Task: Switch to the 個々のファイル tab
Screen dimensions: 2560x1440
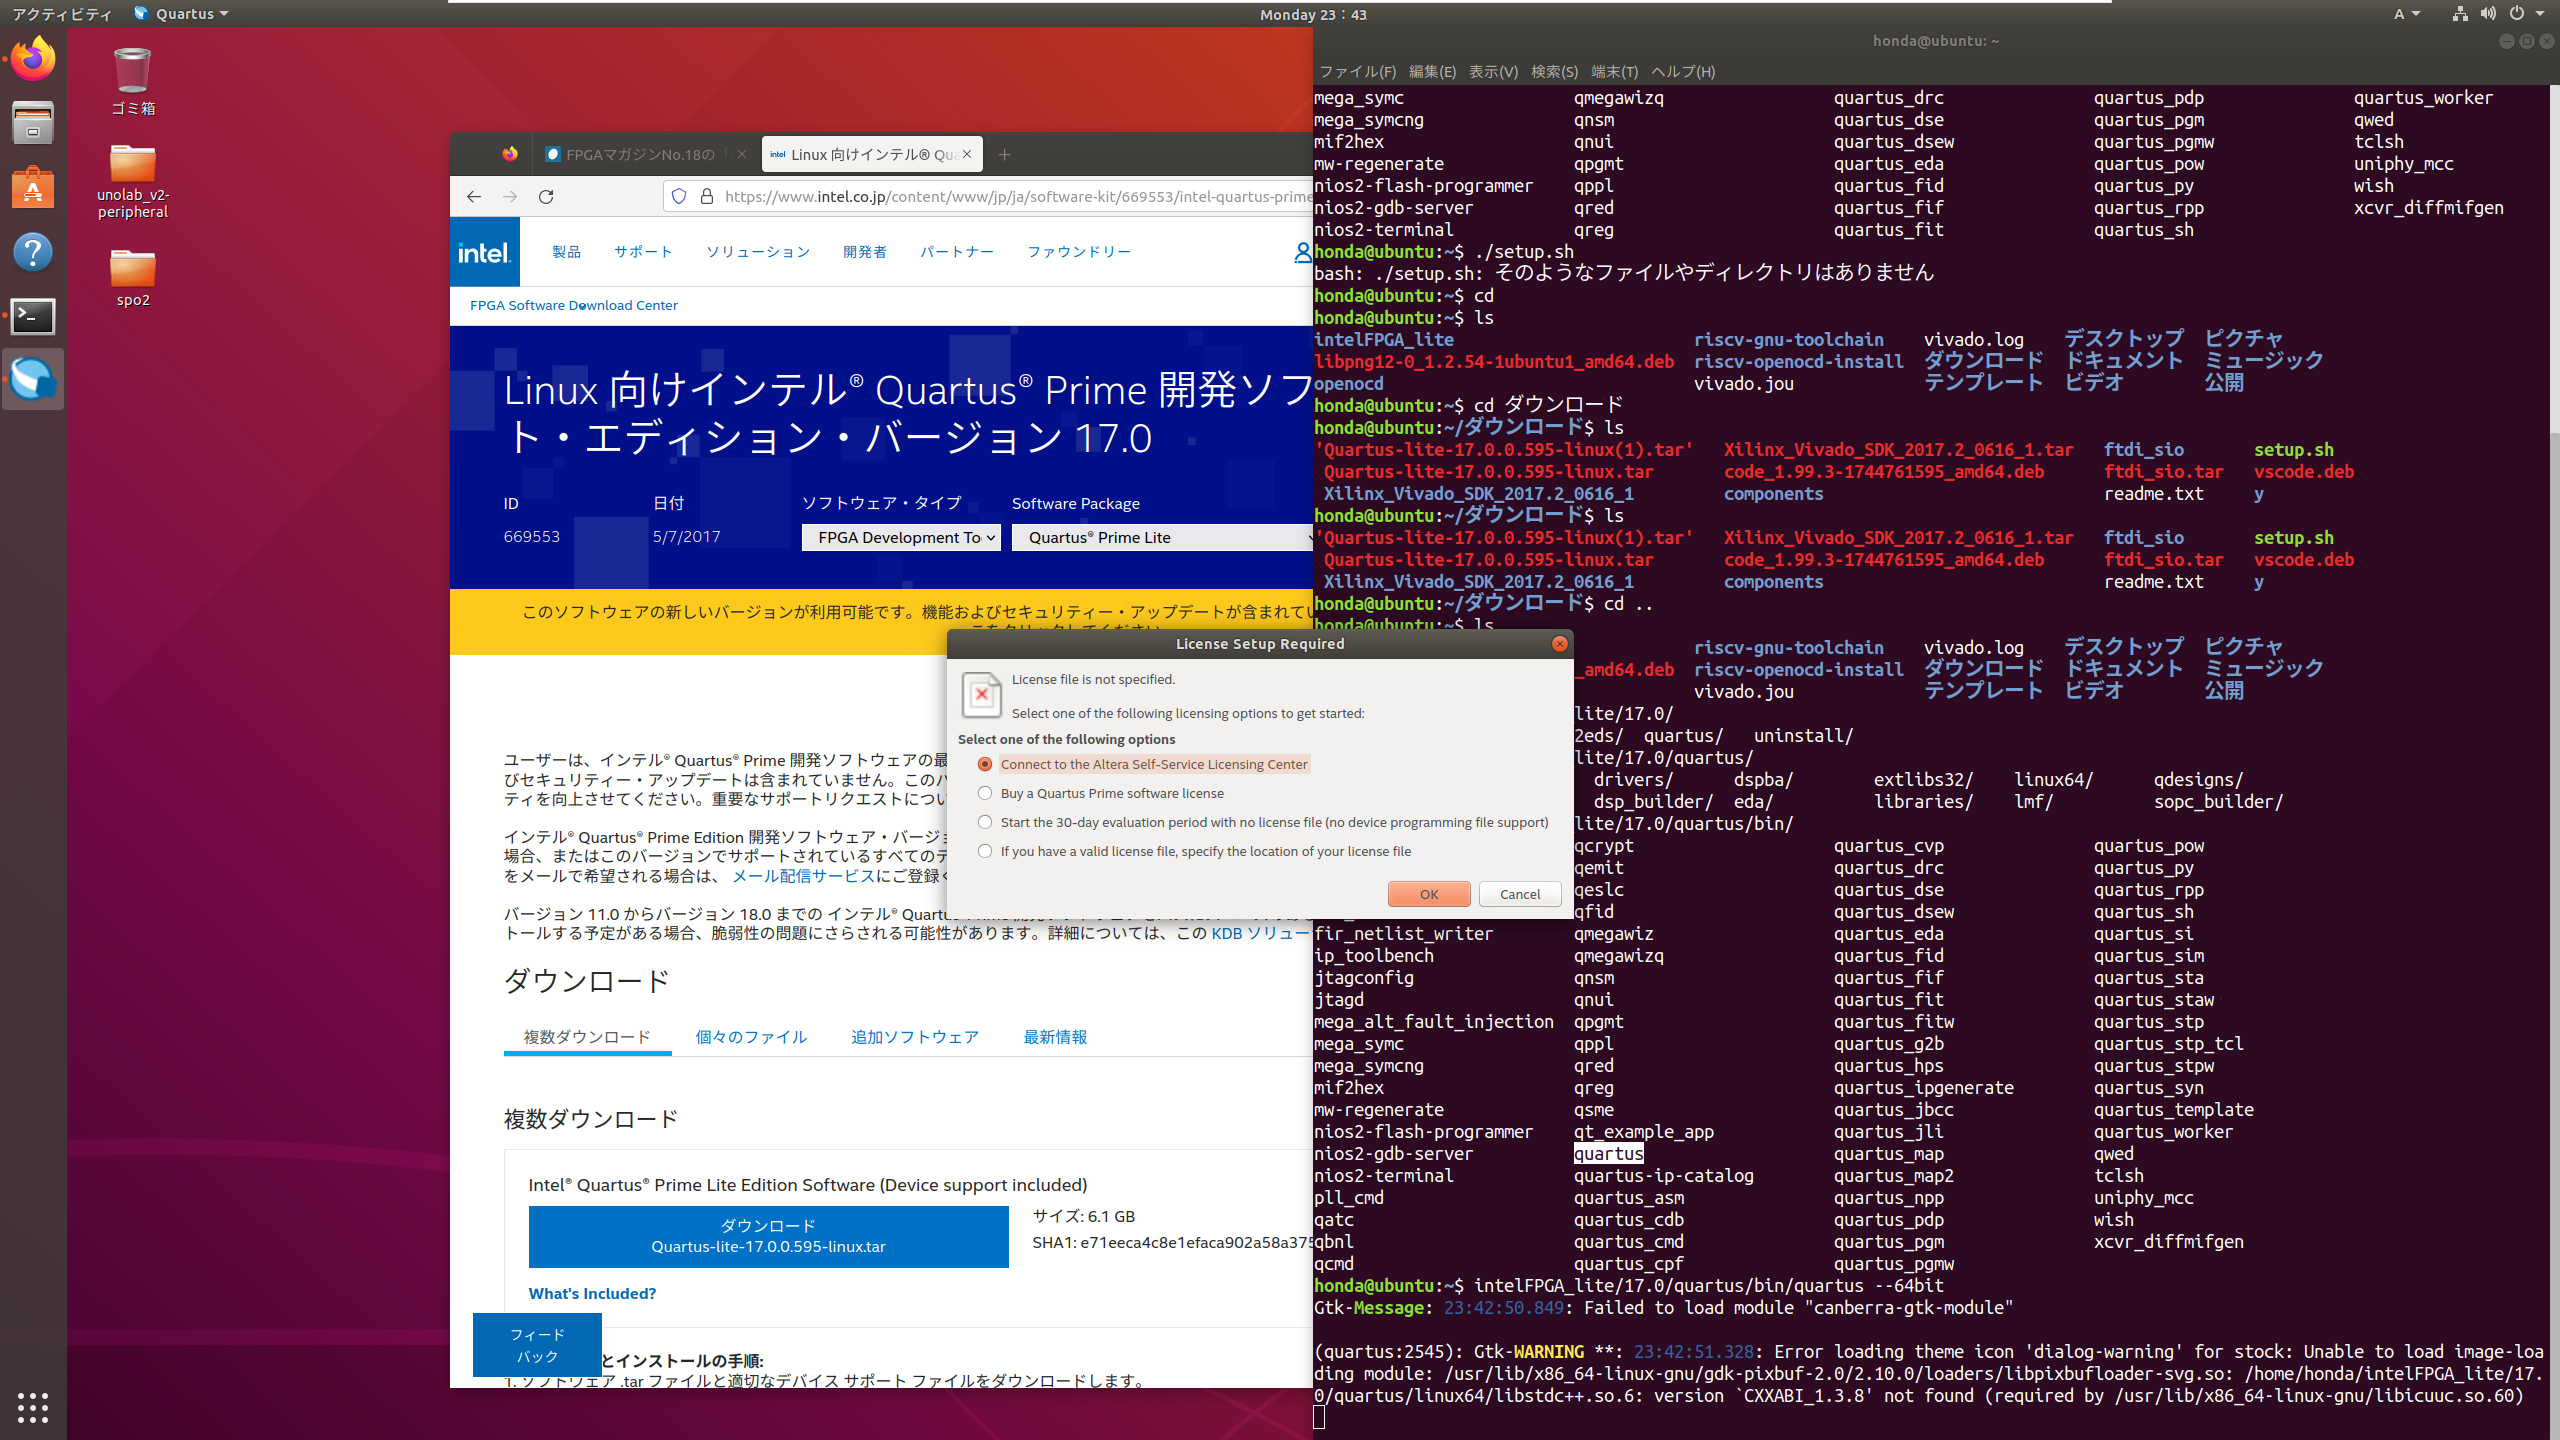Action: 751,1037
